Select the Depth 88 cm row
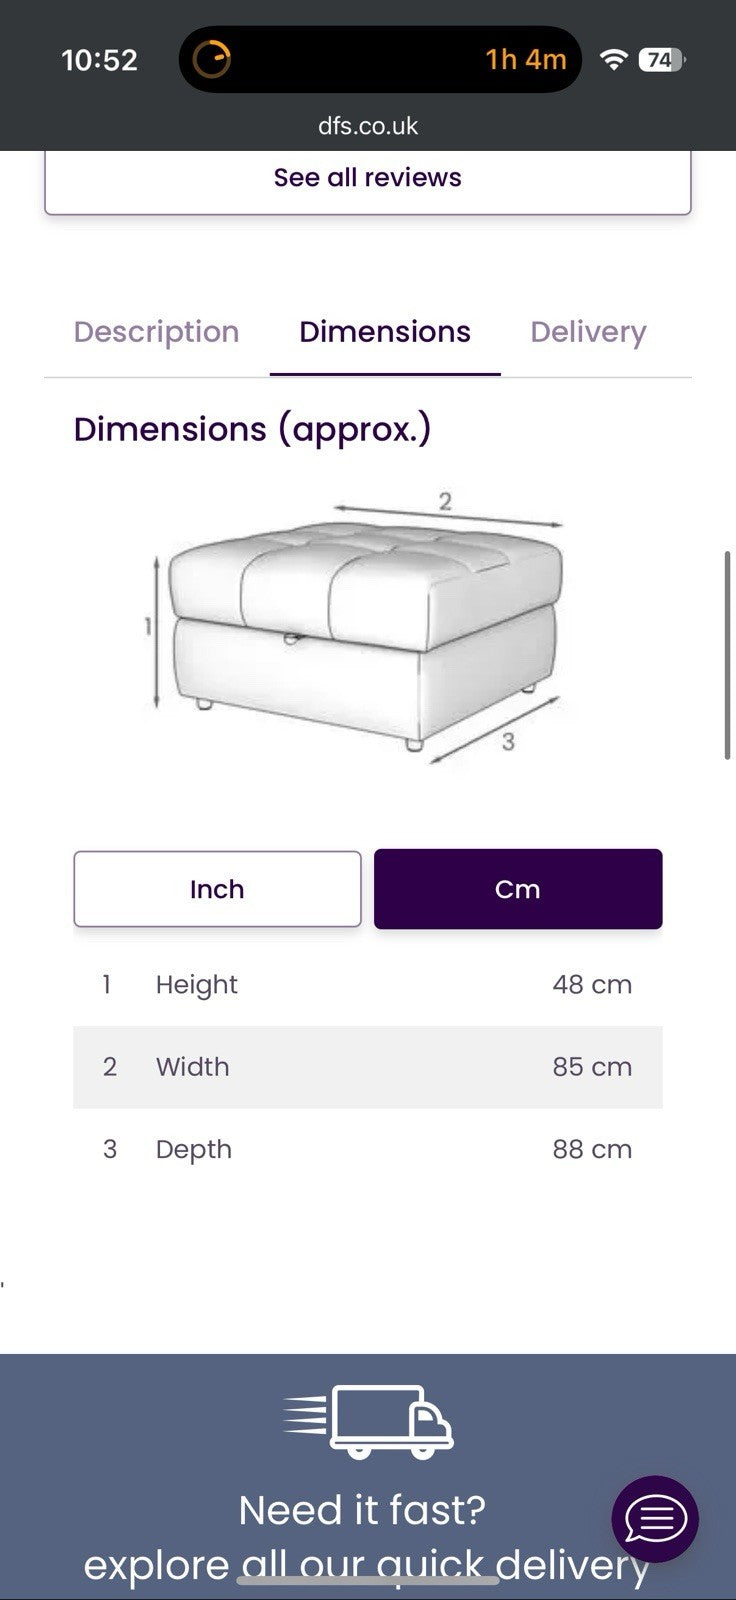This screenshot has width=736, height=1600. pos(368,1149)
